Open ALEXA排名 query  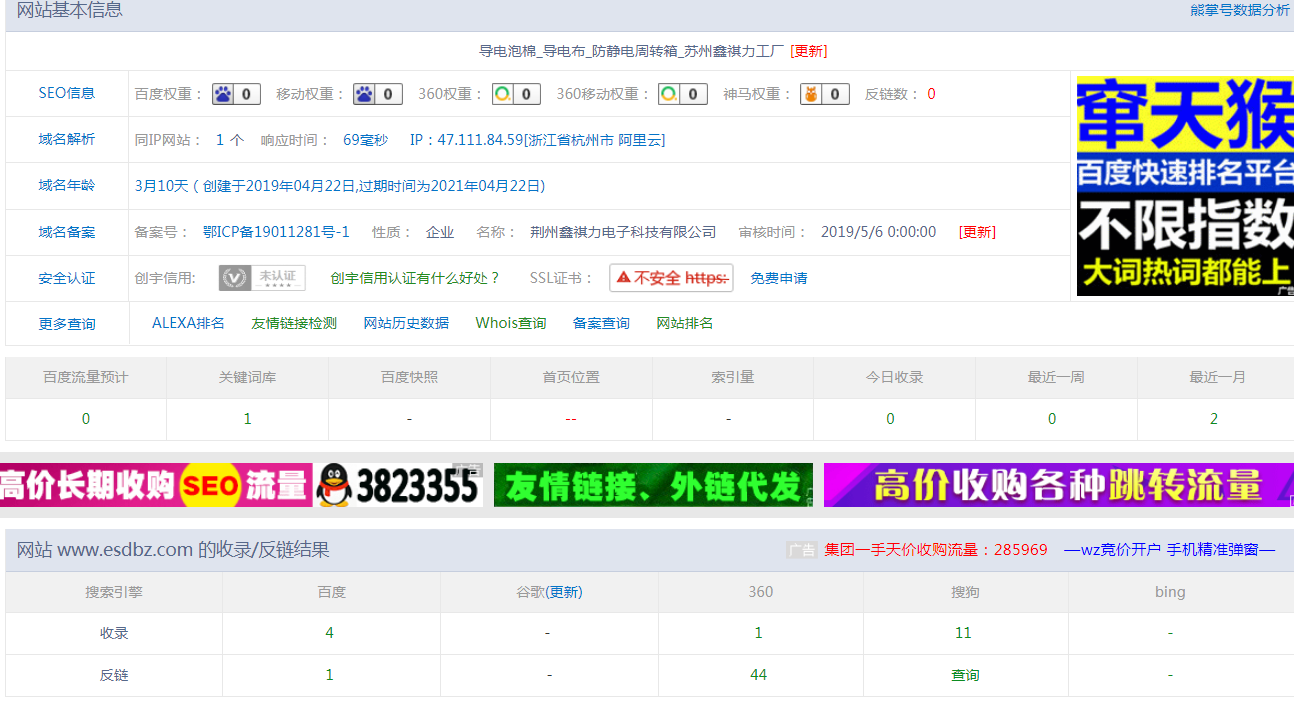pos(188,323)
